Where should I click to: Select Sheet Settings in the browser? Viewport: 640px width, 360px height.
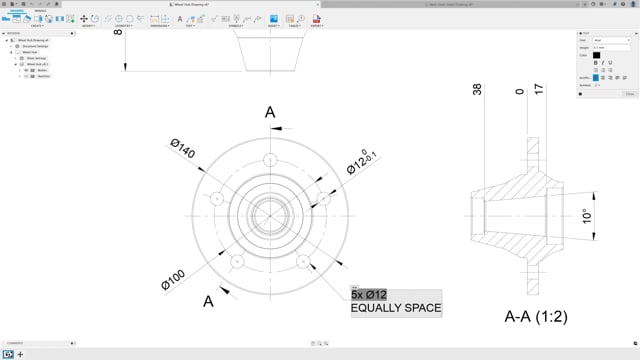36,58
